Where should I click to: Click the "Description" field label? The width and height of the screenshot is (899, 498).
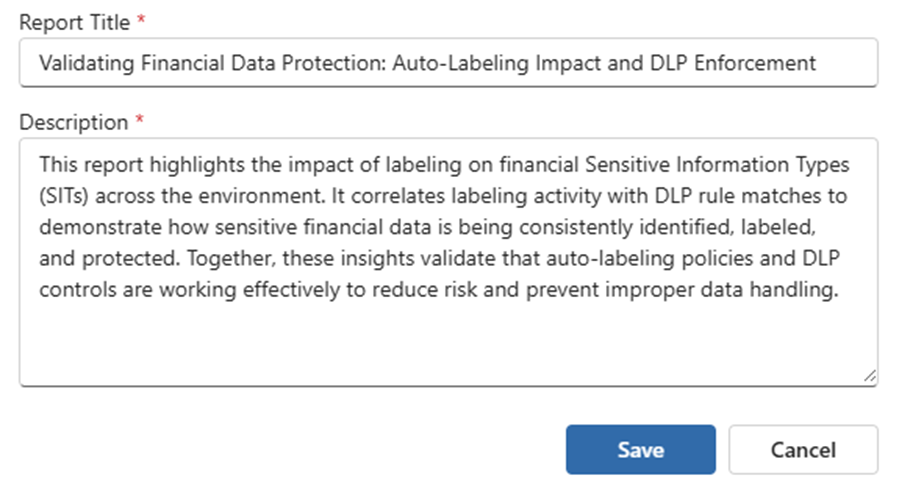(x=73, y=122)
